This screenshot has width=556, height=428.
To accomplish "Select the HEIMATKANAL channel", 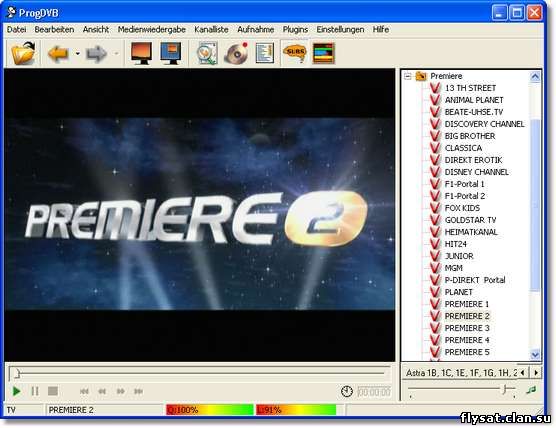I will (x=471, y=232).
